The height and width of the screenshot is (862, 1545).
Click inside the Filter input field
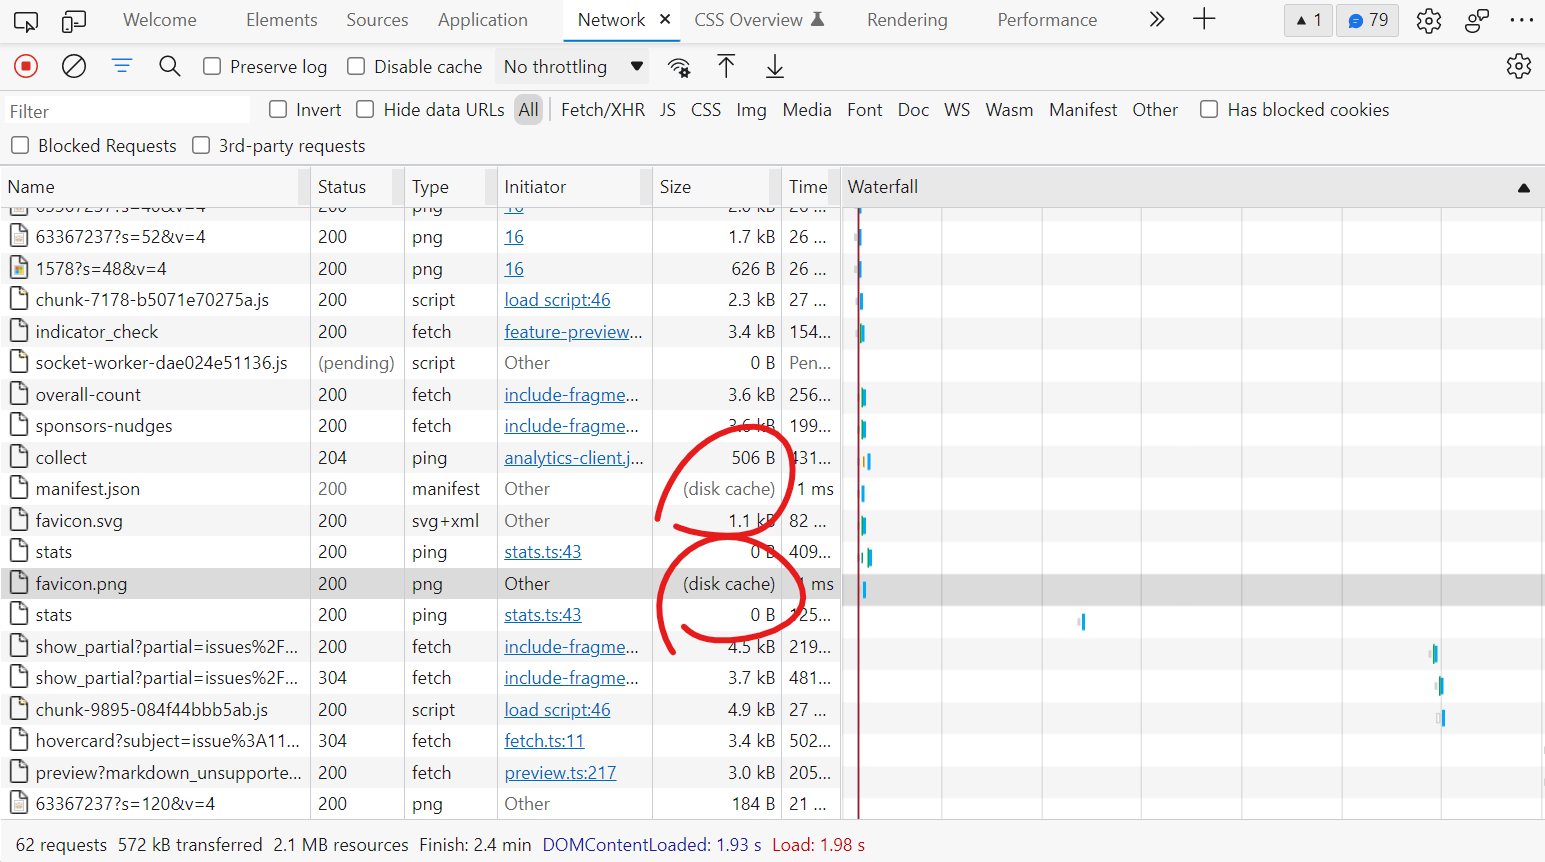(125, 110)
